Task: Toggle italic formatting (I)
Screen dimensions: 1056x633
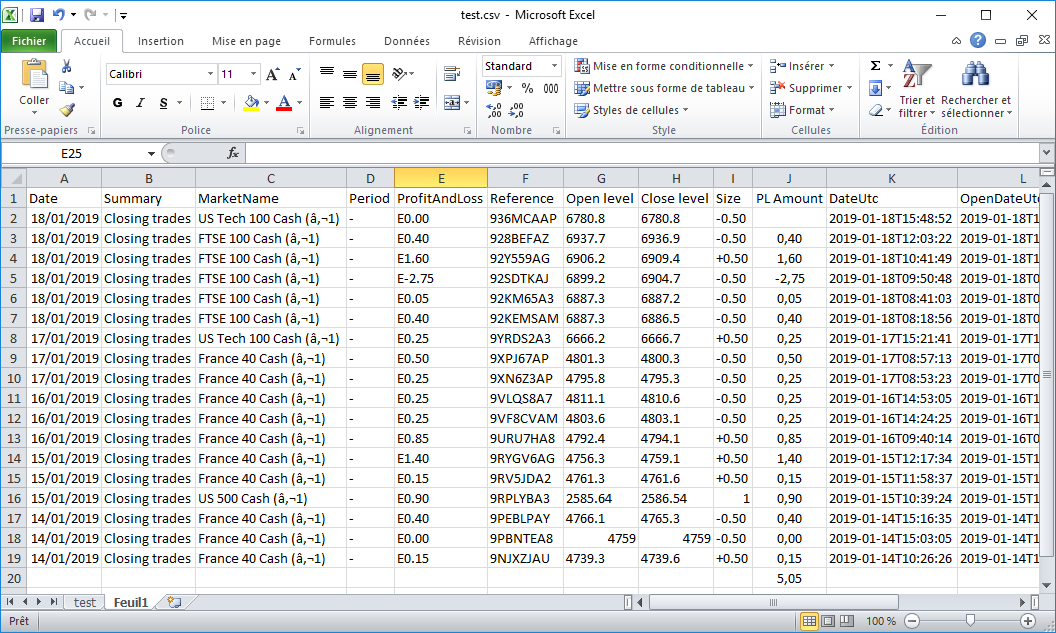Action: tap(140, 103)
